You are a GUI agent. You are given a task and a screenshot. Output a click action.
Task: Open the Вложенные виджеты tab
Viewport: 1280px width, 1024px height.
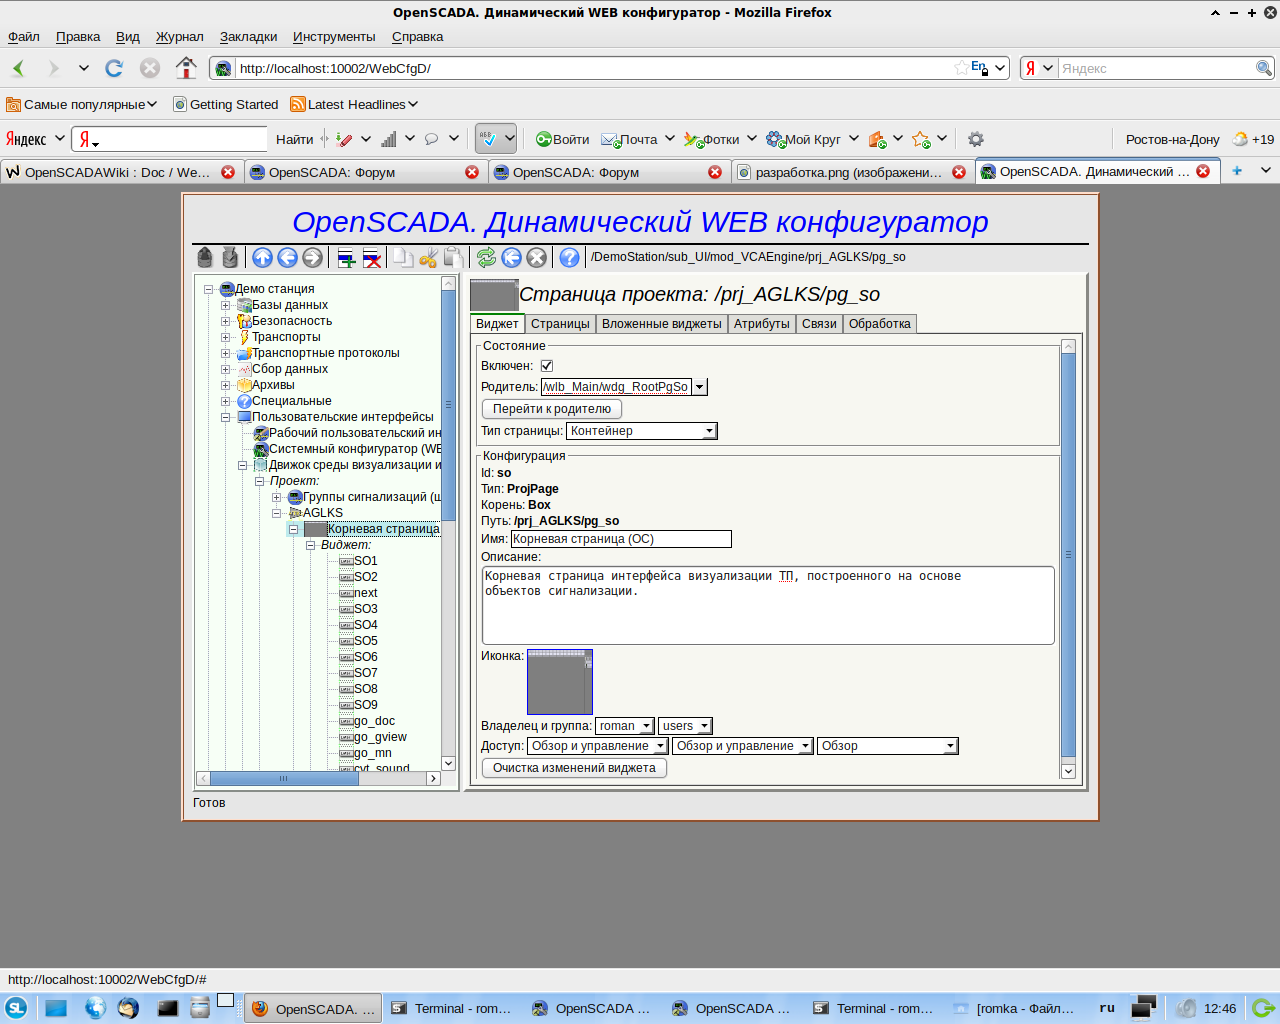[661, 324]
